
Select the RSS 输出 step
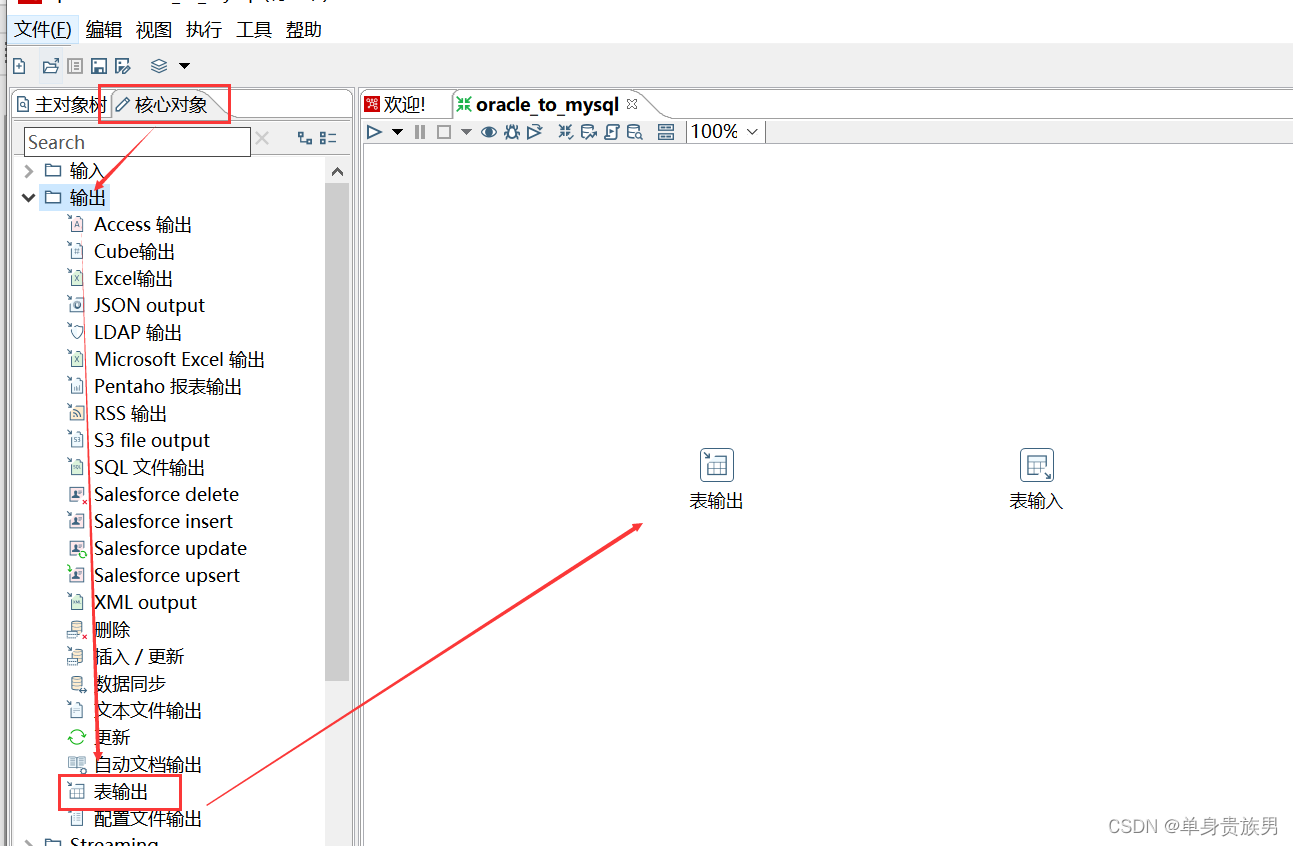131,414
